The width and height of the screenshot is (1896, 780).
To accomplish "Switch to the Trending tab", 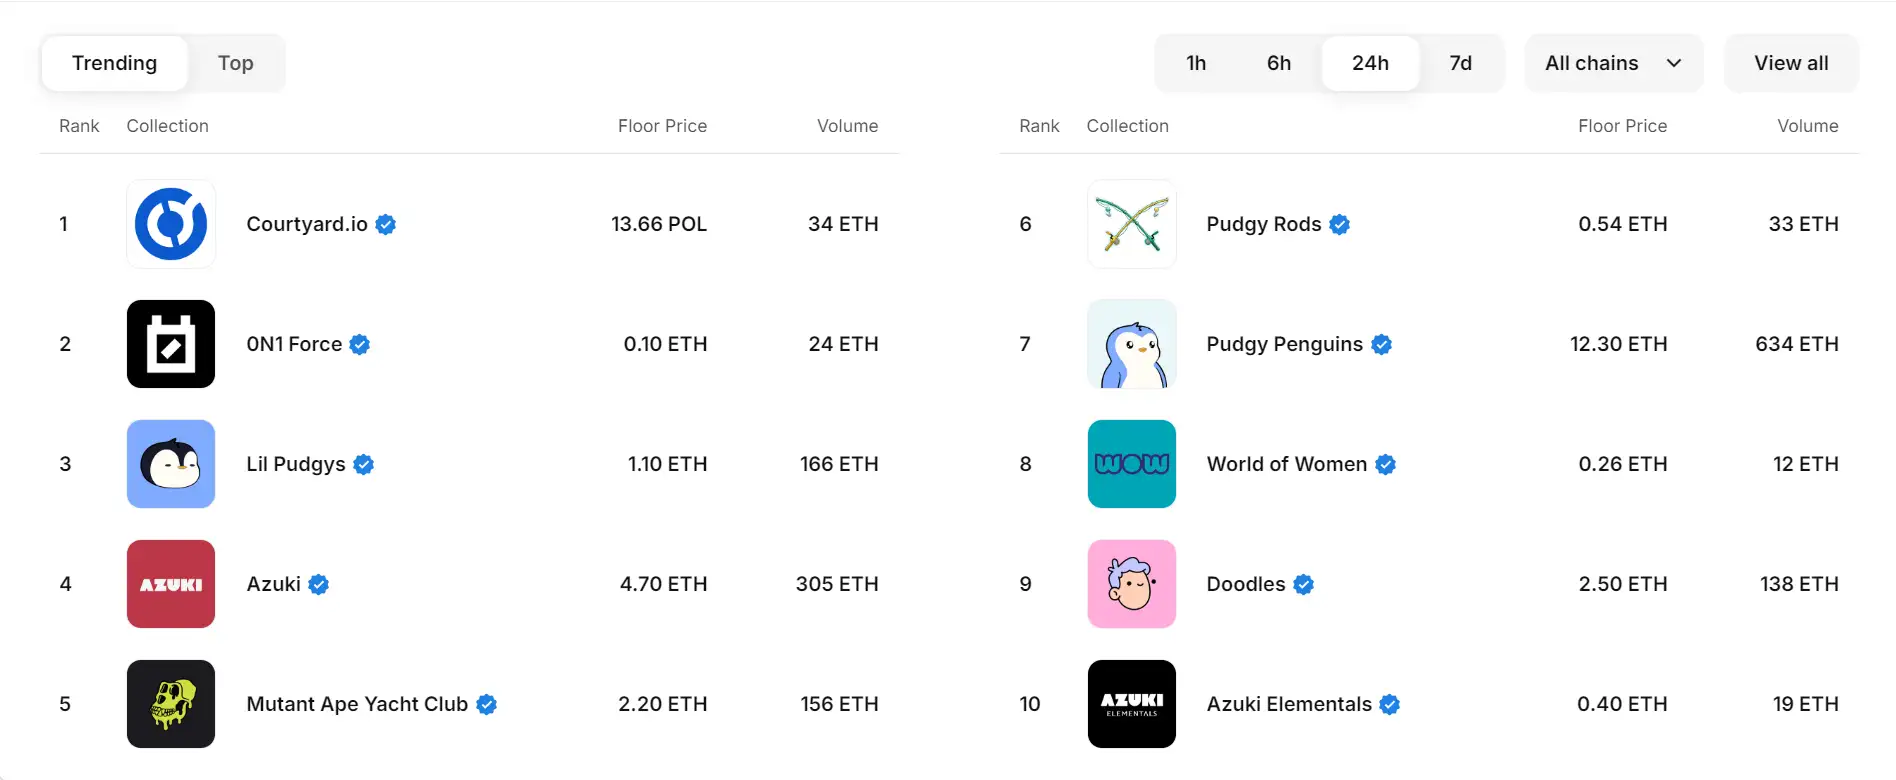I will [x=114, y=63].
